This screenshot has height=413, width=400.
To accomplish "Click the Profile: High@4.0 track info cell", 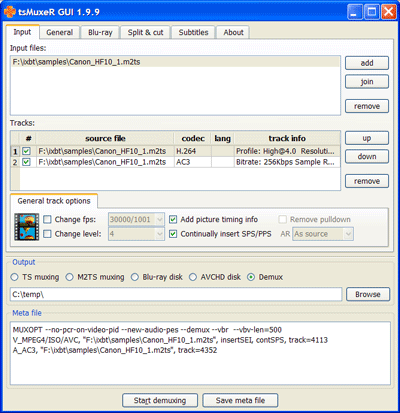I will pyautogui.click(x=287, y=151).
